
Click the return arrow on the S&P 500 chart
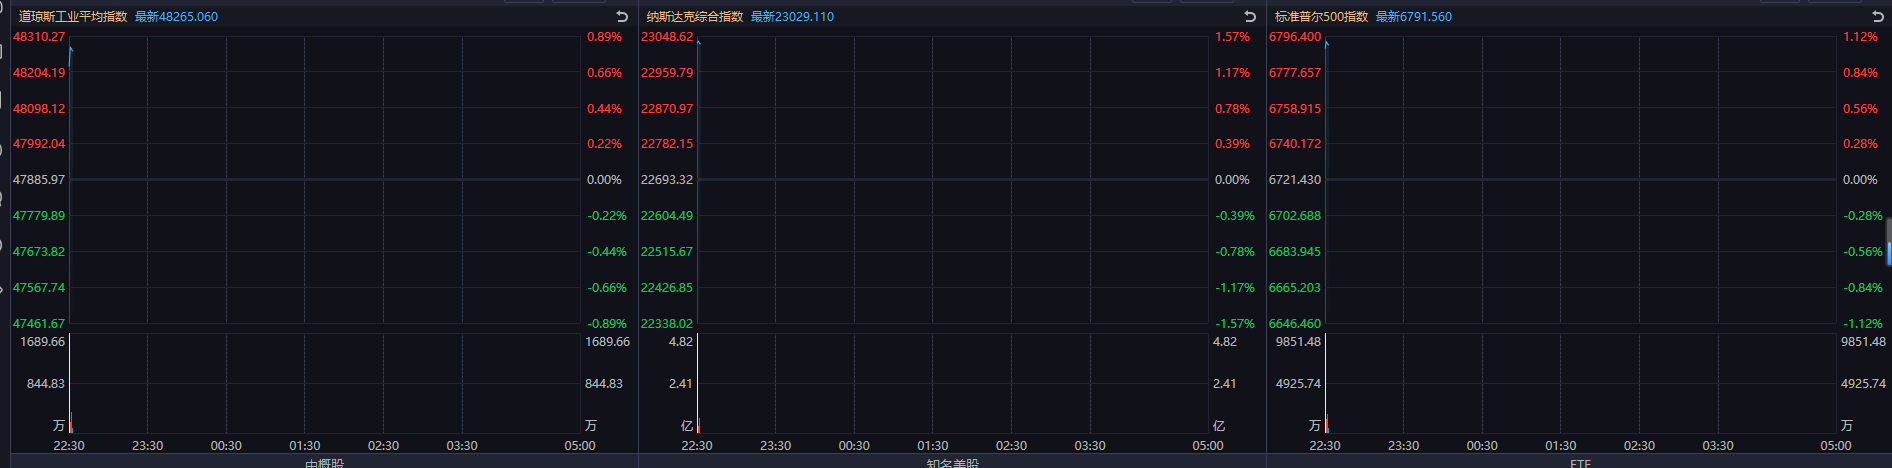1878,17
